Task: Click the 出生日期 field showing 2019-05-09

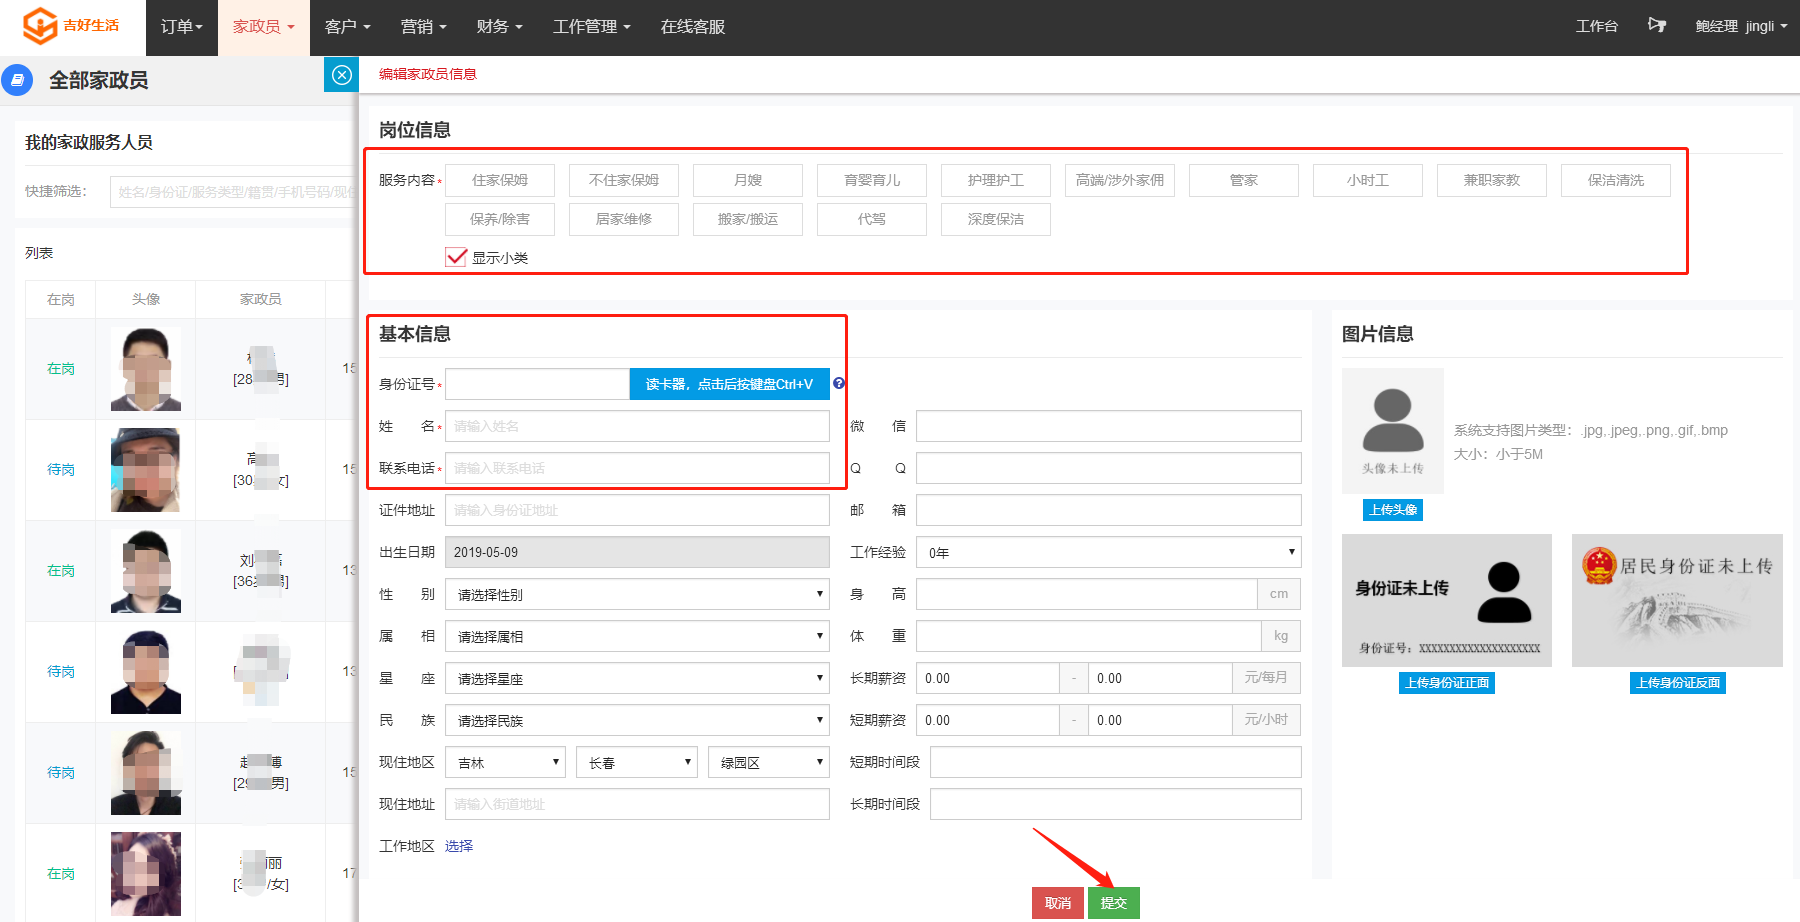Action: [x=637, y=552]
